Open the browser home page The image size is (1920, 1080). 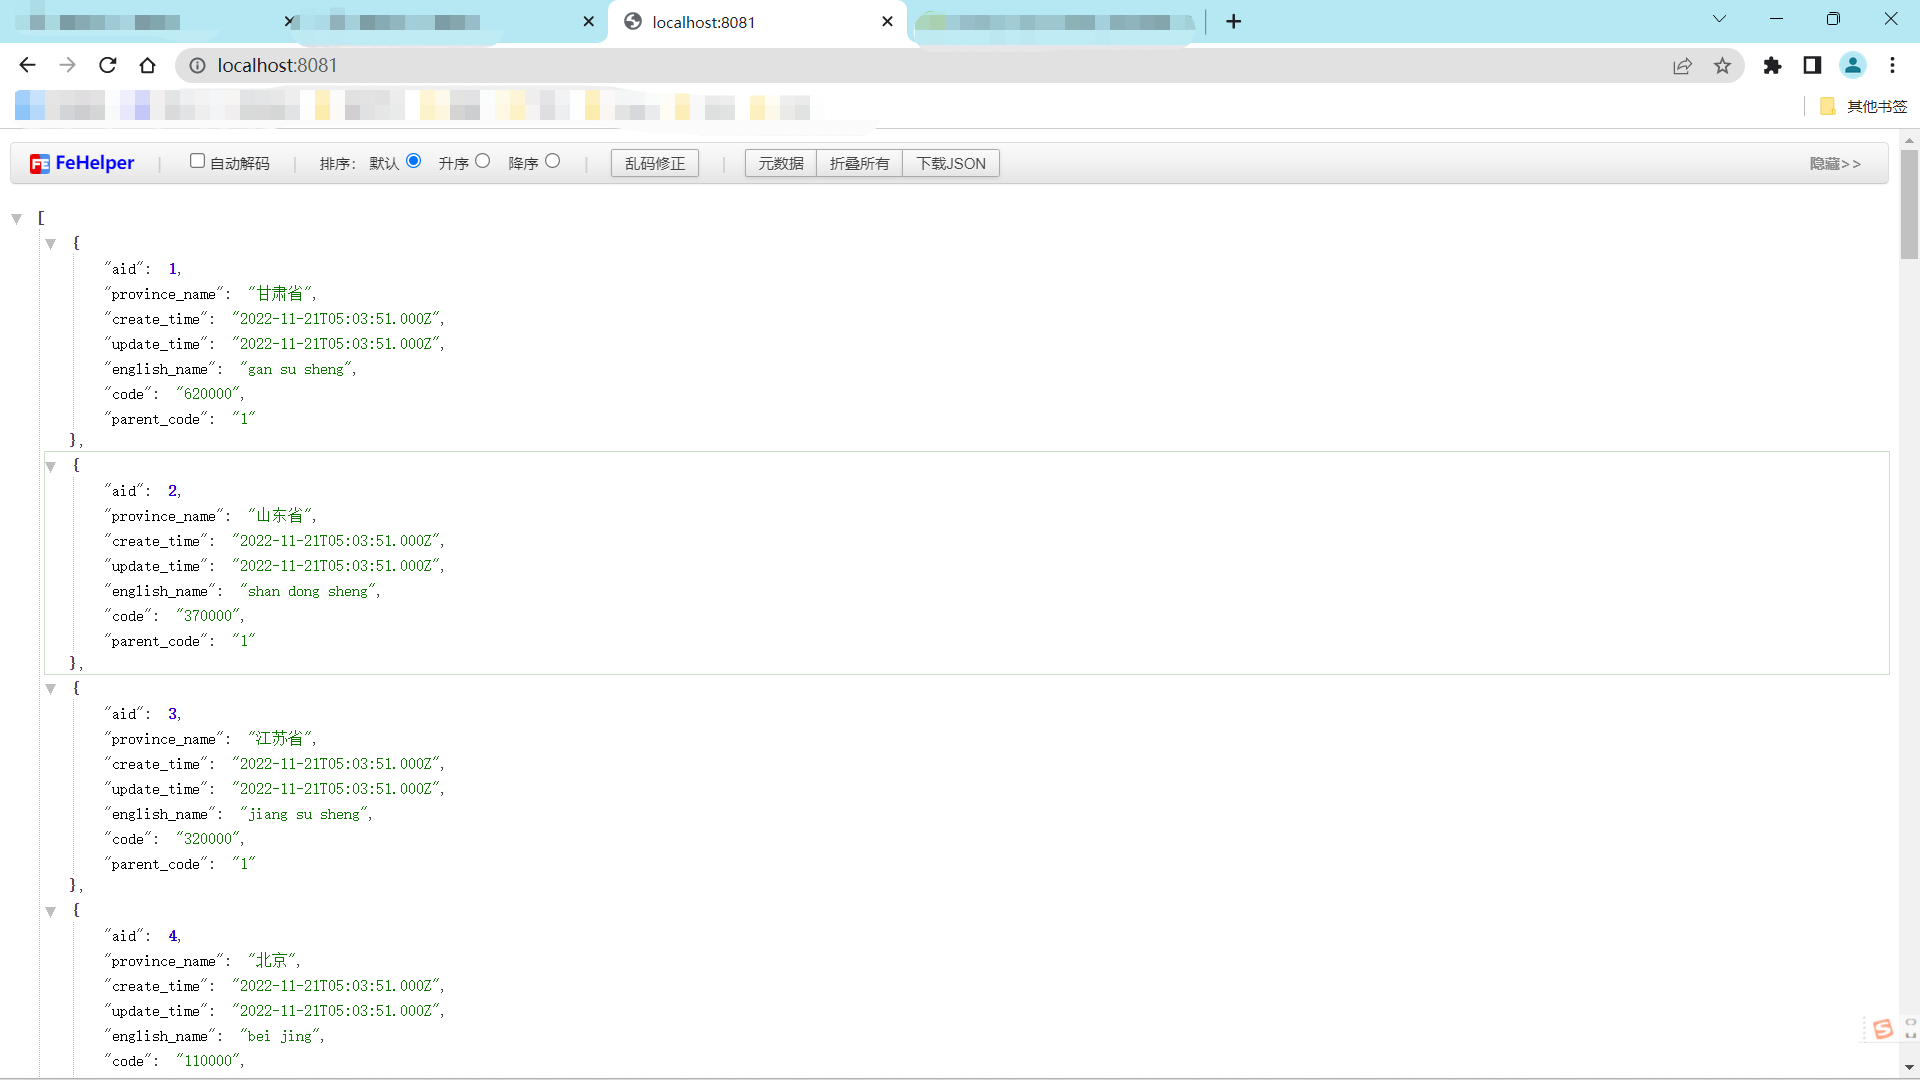tap(148, 65)
